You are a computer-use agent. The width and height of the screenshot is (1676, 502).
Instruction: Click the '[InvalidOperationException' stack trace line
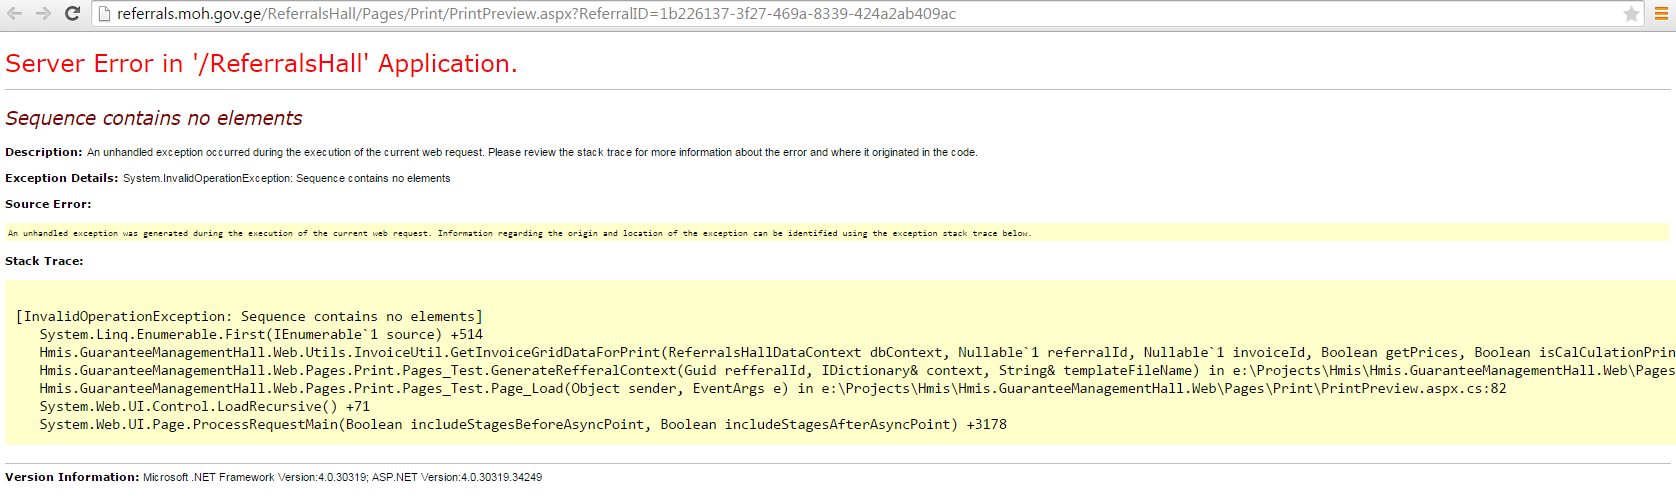click(249, 316)
